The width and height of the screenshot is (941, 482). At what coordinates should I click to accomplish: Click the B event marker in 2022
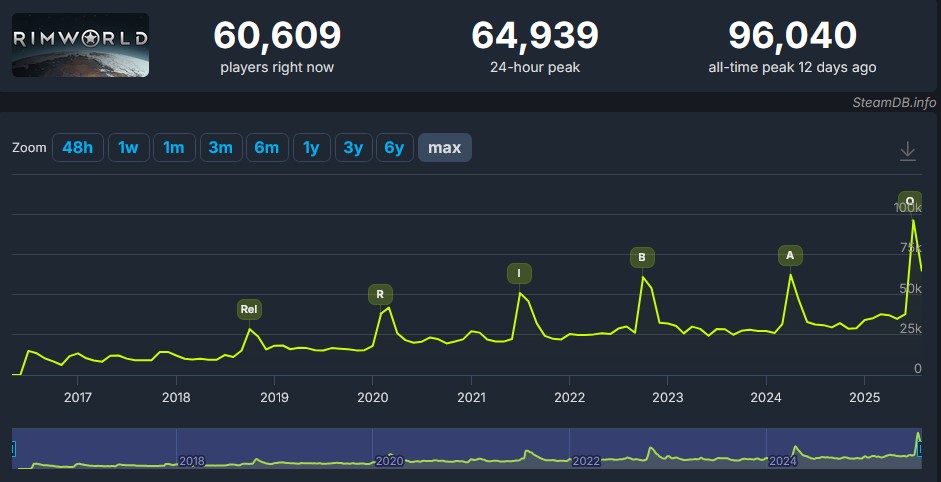coord(642,258)
